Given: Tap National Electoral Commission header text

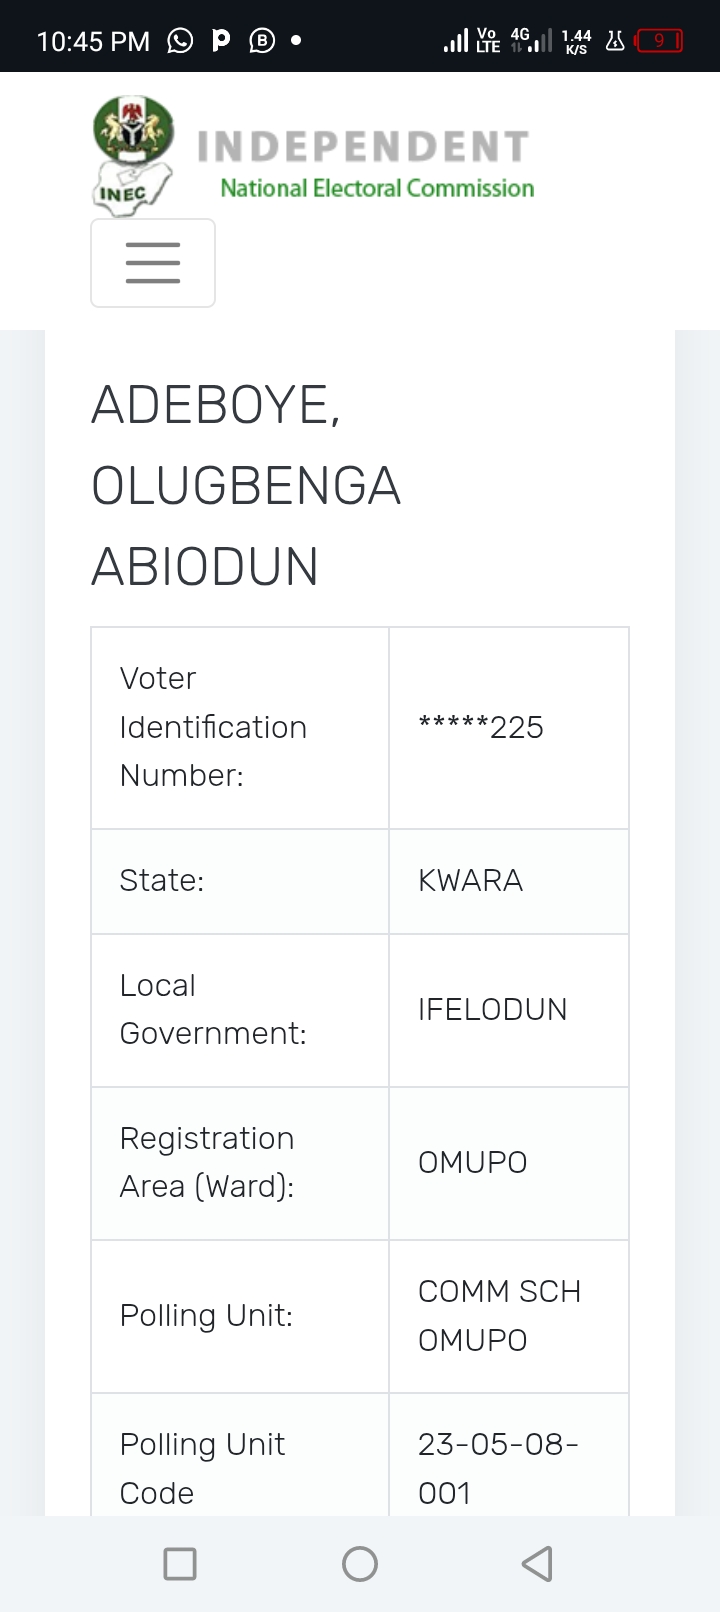Looking at the screenshot, I should [377, 188].
